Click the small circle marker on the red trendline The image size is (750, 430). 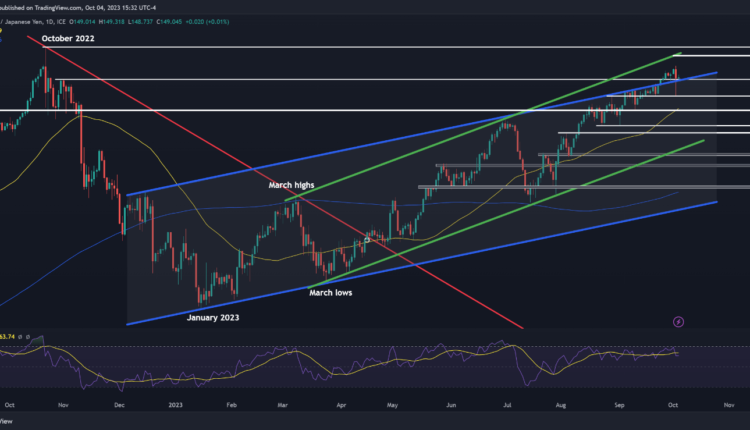(367, 240)
